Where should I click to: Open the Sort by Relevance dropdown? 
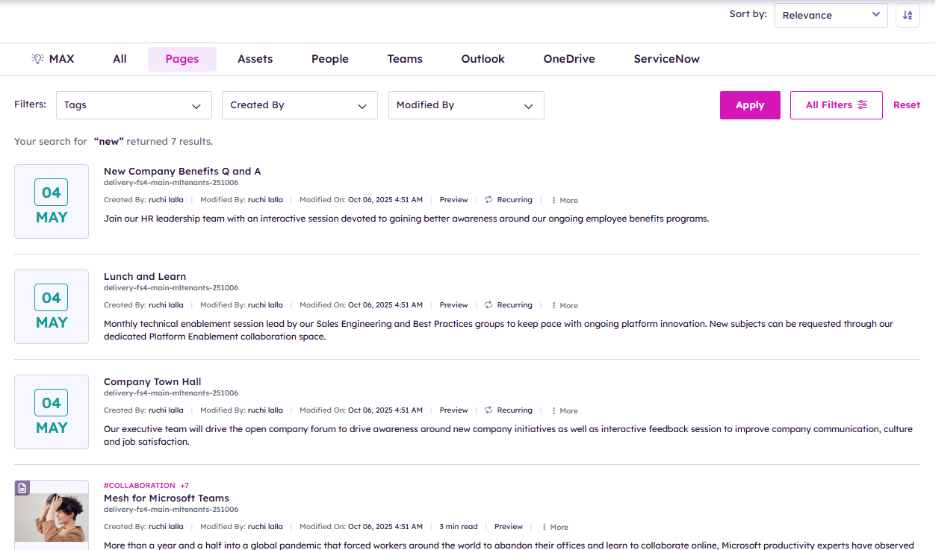point(830,15)
